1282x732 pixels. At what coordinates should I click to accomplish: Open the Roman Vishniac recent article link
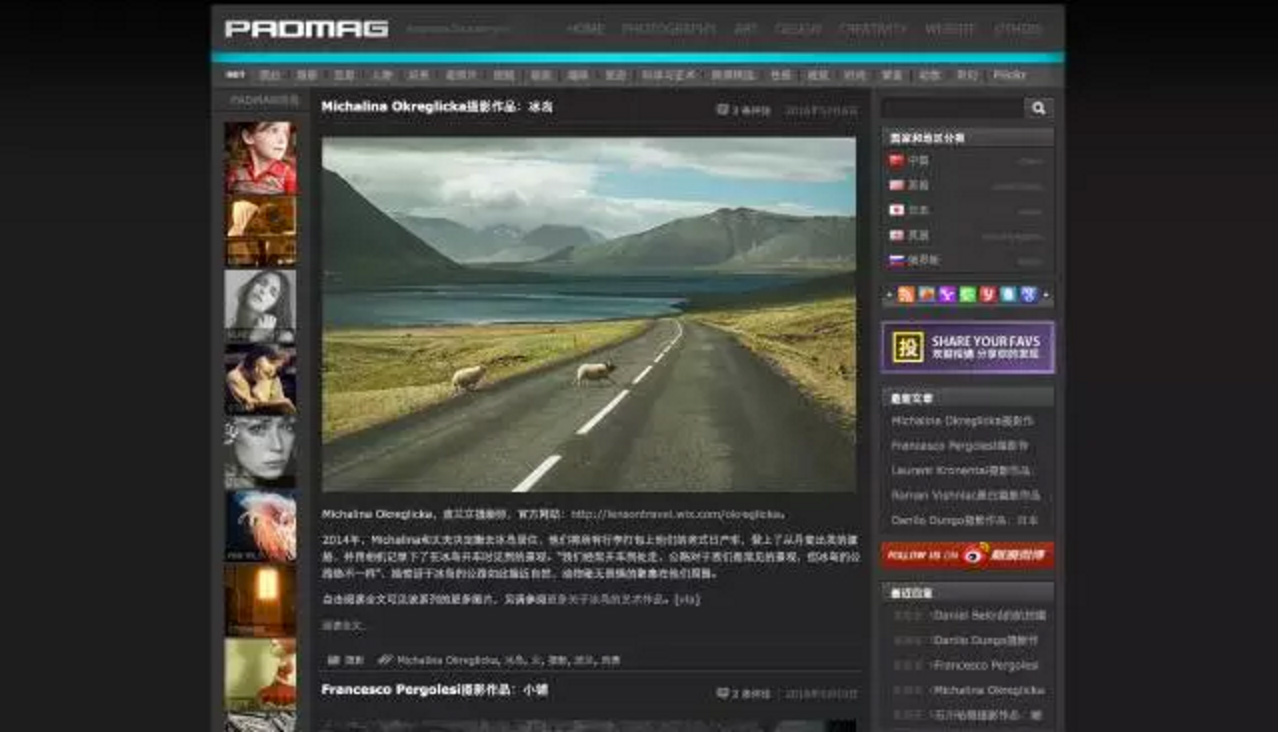click(x=965, y=496)
